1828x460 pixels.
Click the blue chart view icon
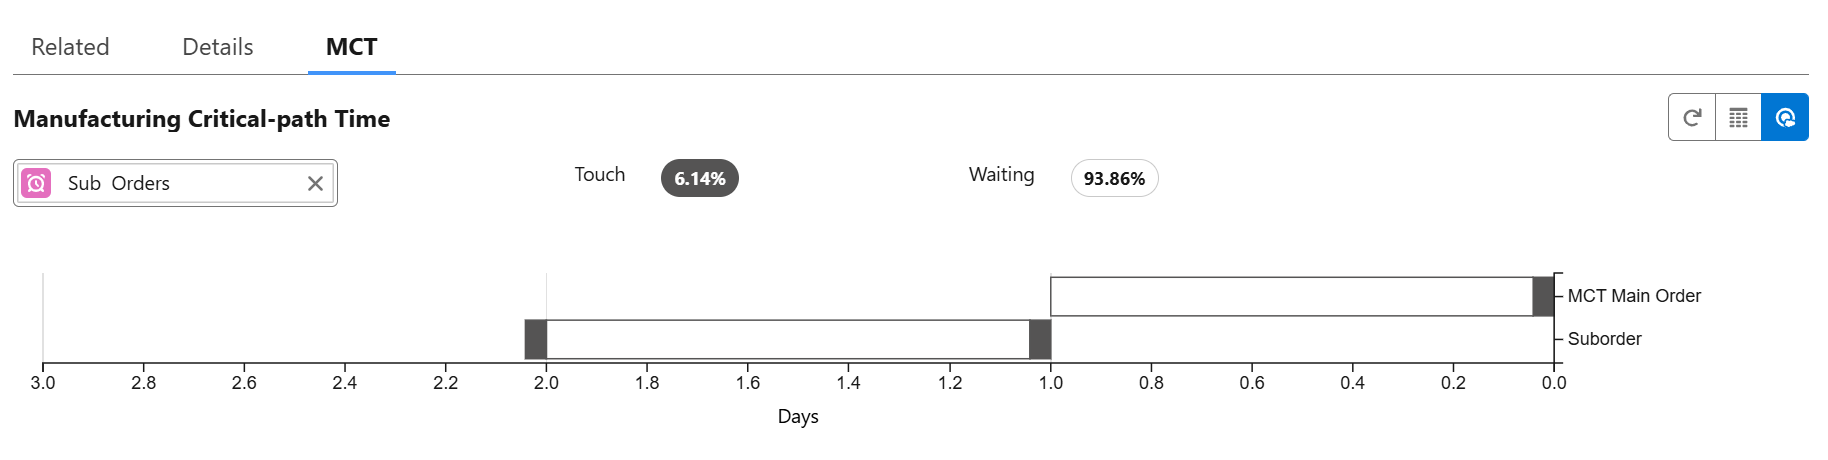click(1785, 118)
